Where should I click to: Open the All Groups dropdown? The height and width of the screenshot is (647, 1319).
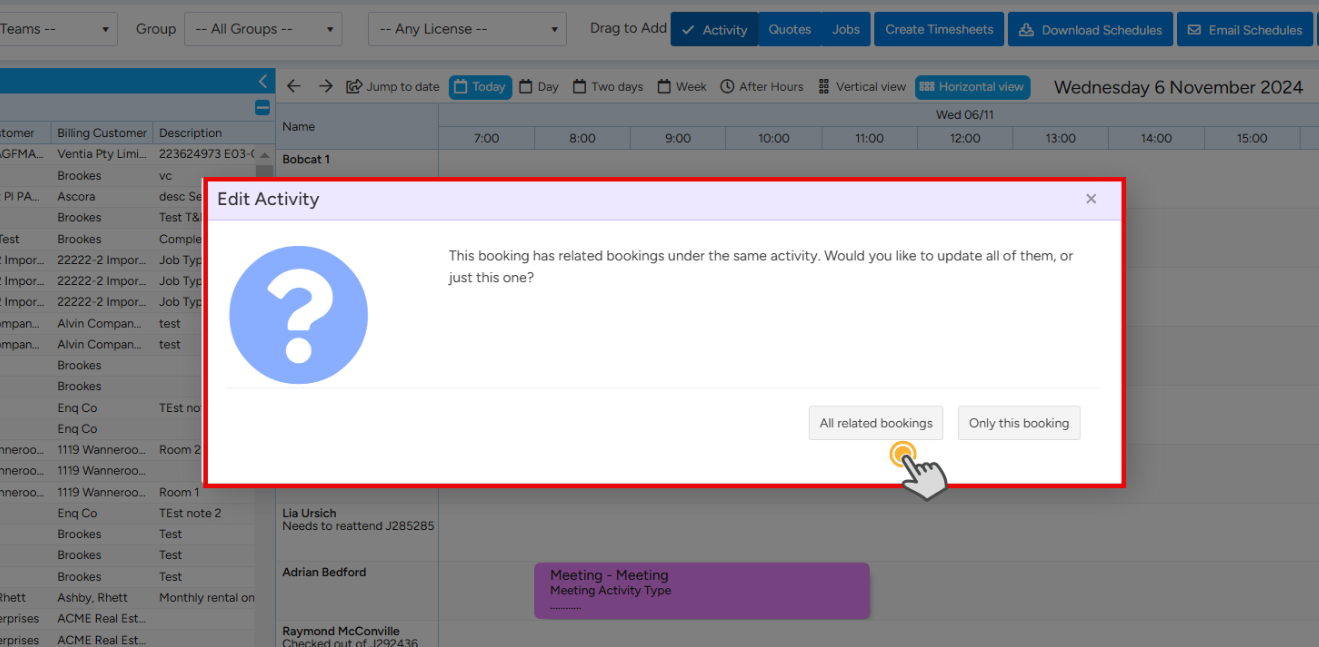264,29
